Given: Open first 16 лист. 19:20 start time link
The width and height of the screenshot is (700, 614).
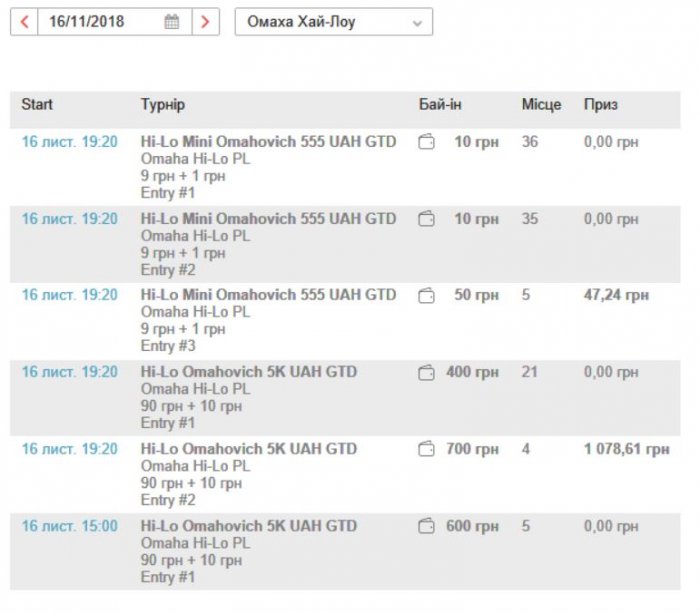Looking at the screenshot, I should (x=69, y=142).
